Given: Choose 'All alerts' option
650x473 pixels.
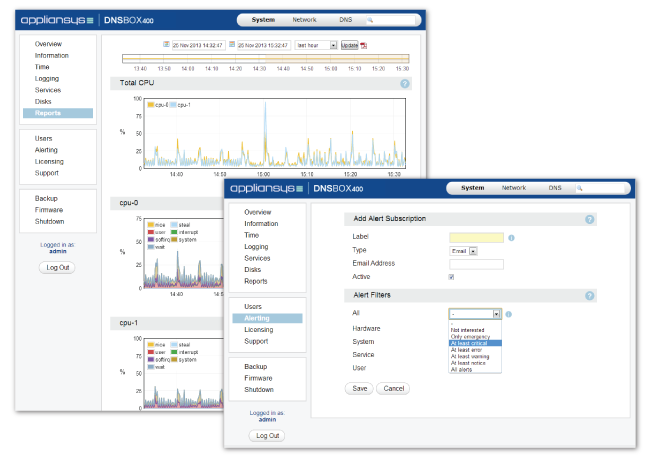Looking at the screenshot, I should 461,370.
